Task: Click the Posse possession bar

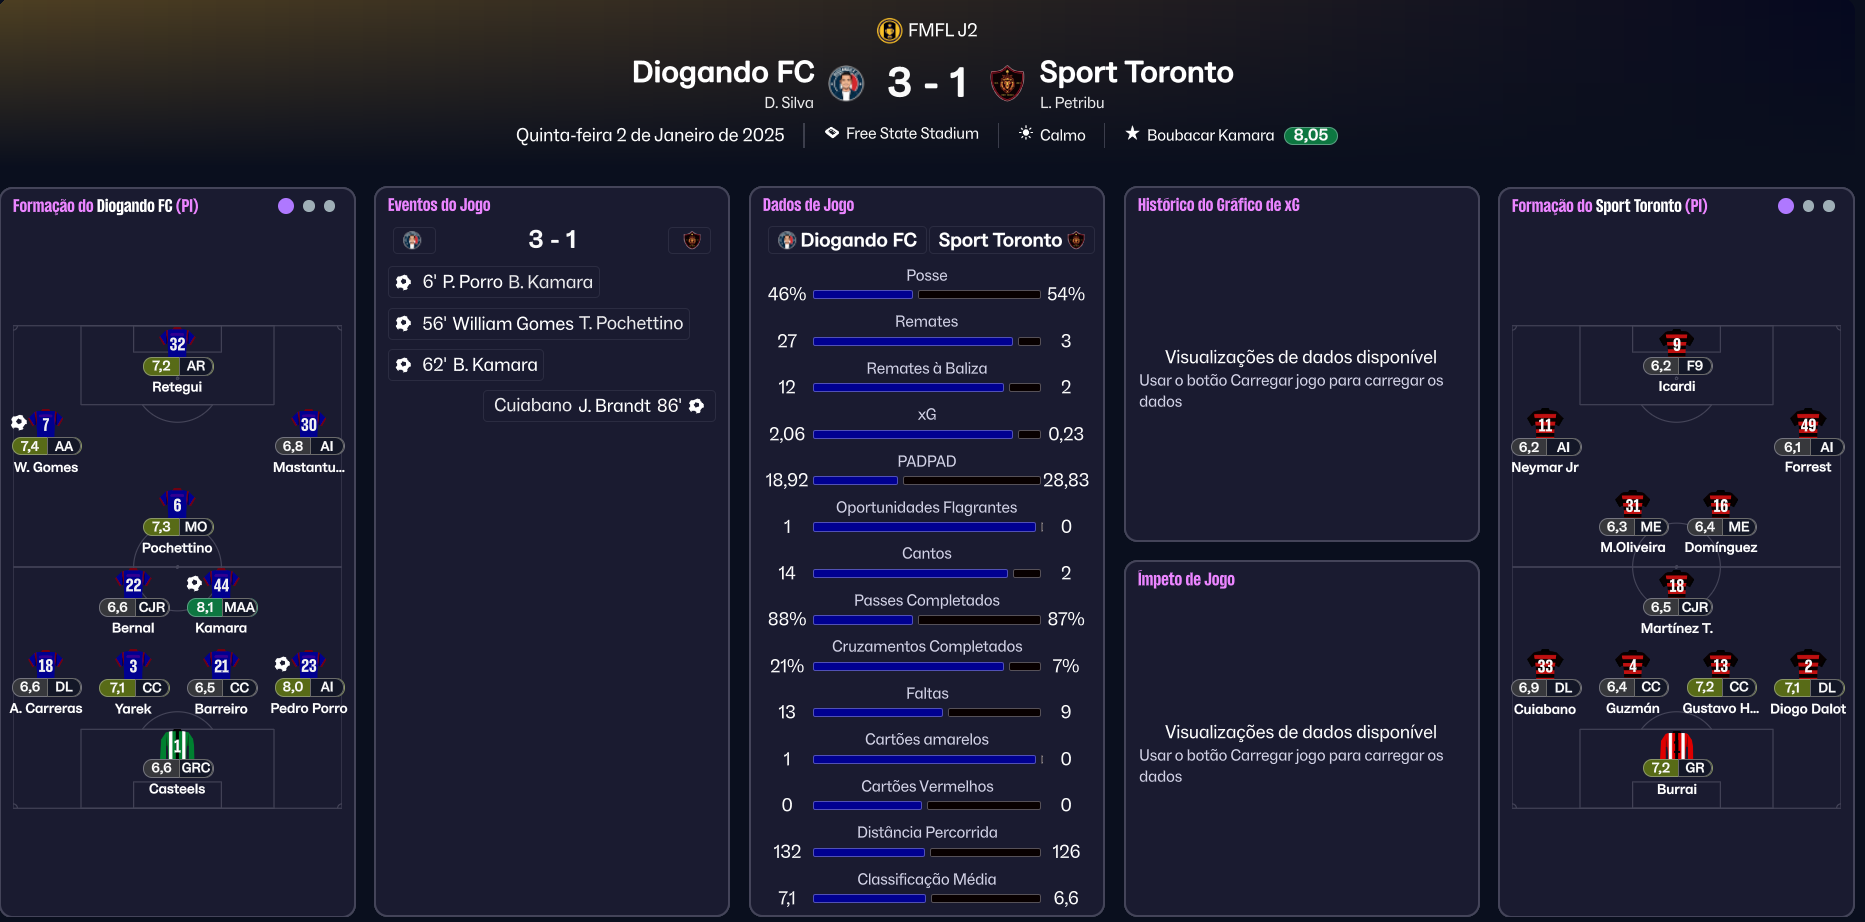Action: [x=926, y=295]
